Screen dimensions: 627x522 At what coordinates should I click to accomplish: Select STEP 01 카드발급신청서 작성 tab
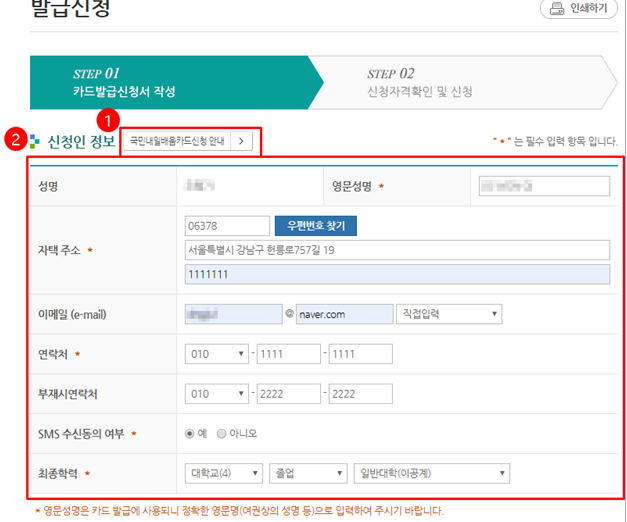coord(176,82)
